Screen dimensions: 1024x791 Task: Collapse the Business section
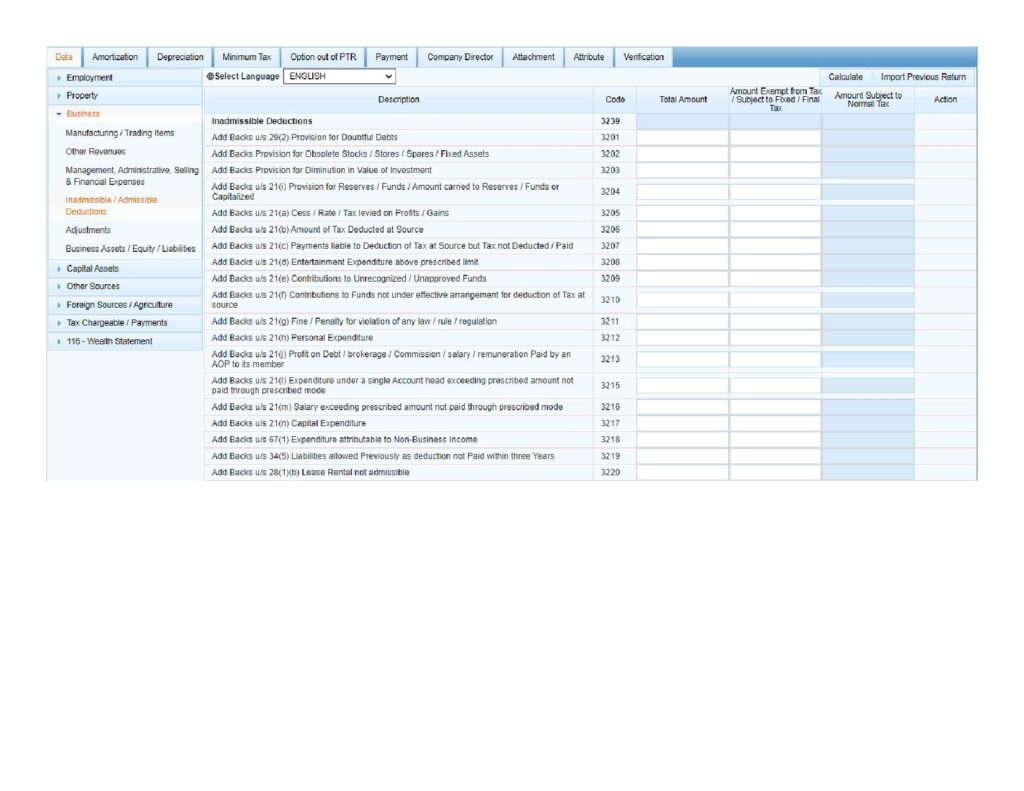click(83, 114)
